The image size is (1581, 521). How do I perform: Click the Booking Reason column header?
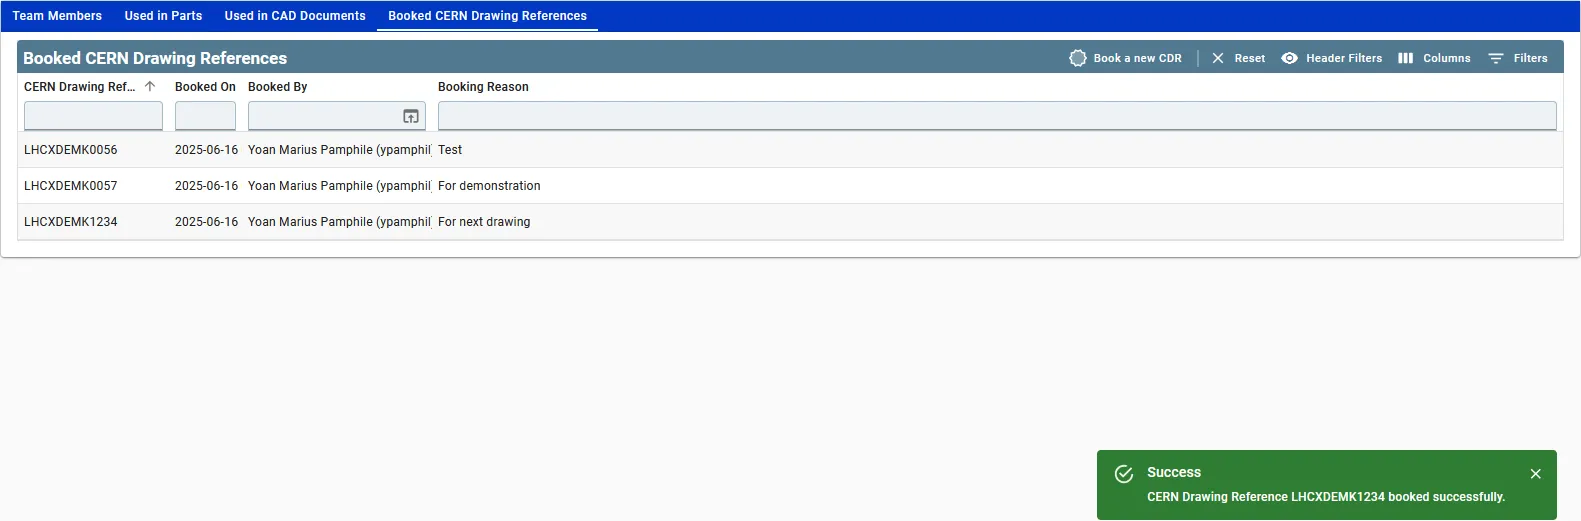click(x=483, y=87)
